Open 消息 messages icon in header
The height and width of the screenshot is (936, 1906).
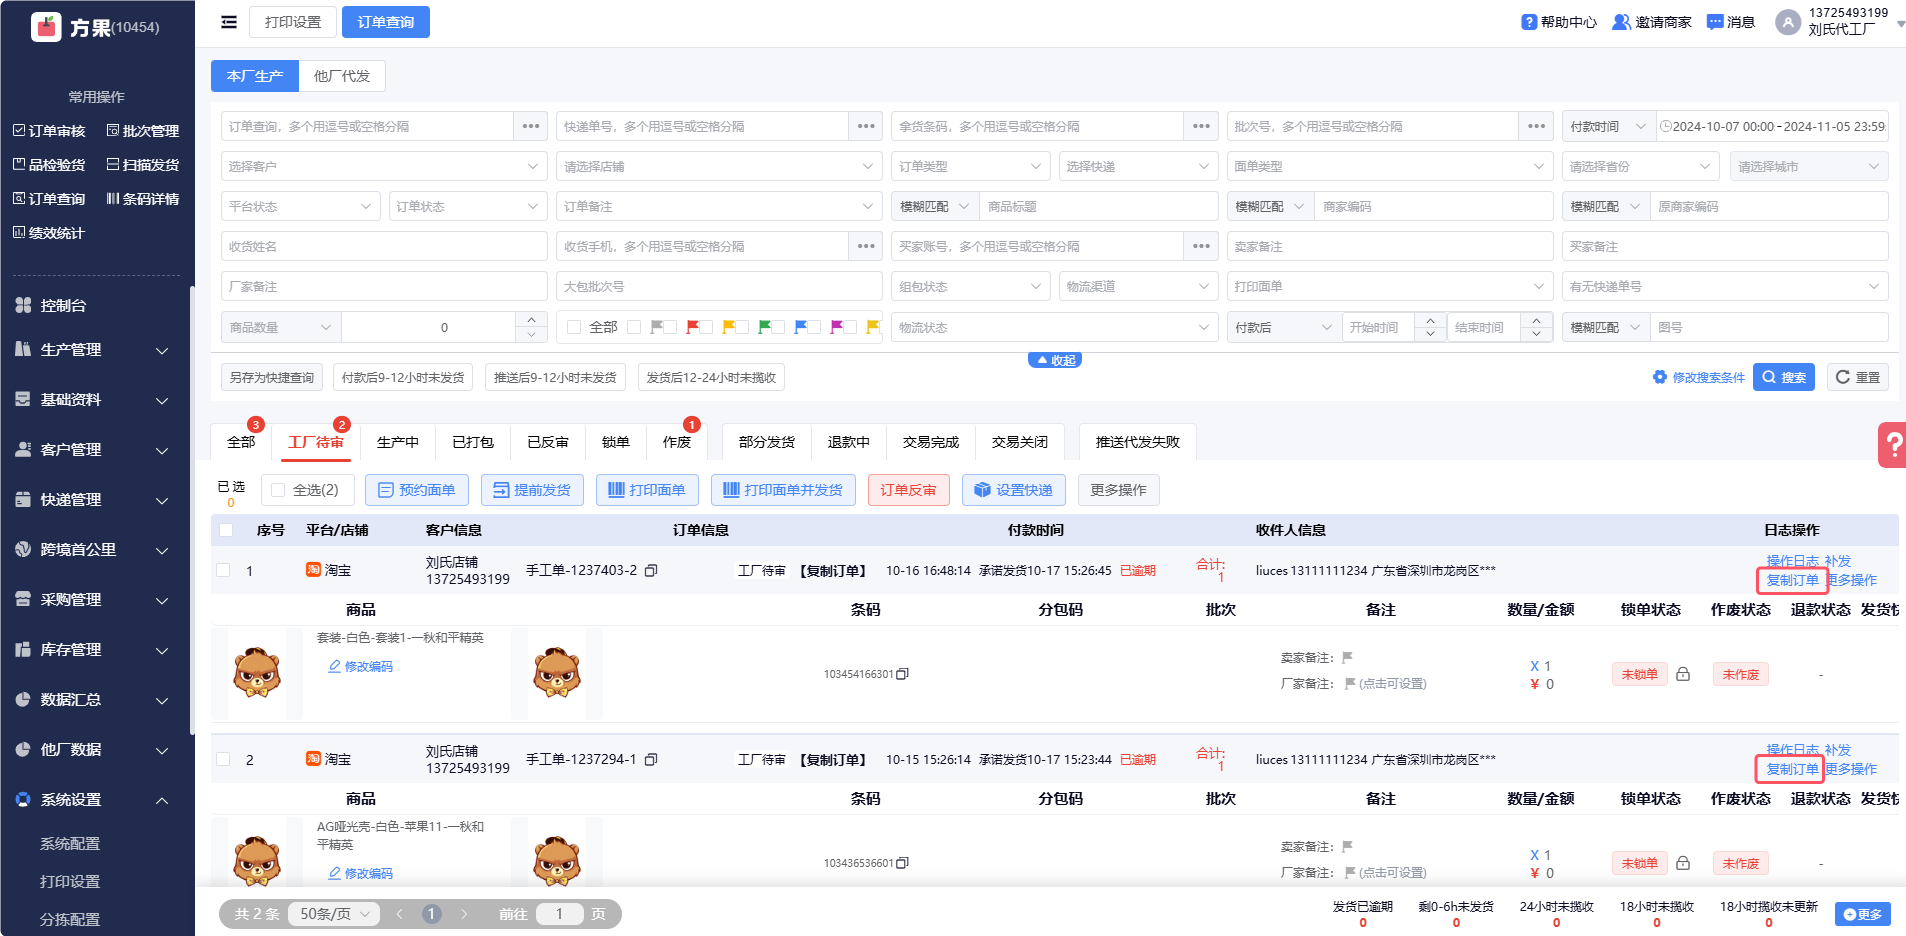click(x=1715, y=22)
